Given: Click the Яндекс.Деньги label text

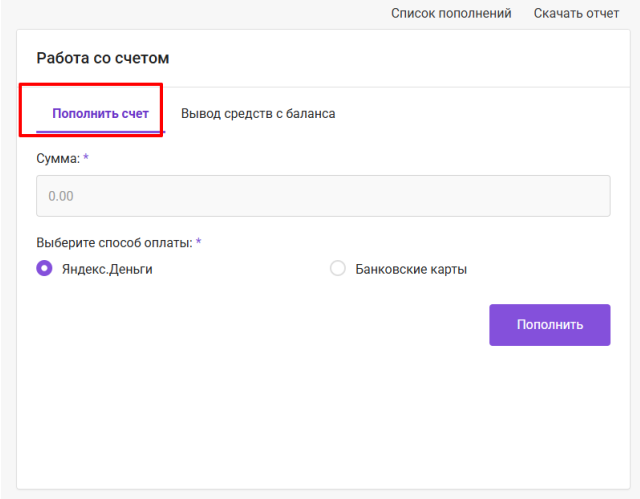Looking at the screenshot, I should click(x=107, y=269).
